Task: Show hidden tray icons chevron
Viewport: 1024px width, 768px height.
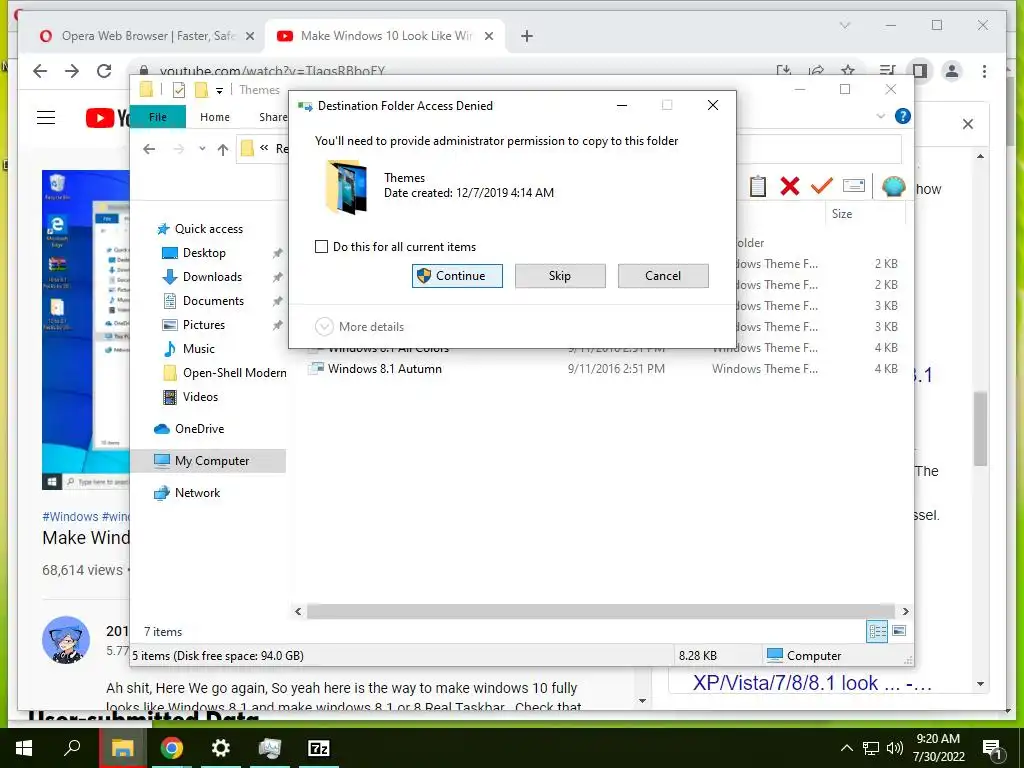Action: point(846,748)
